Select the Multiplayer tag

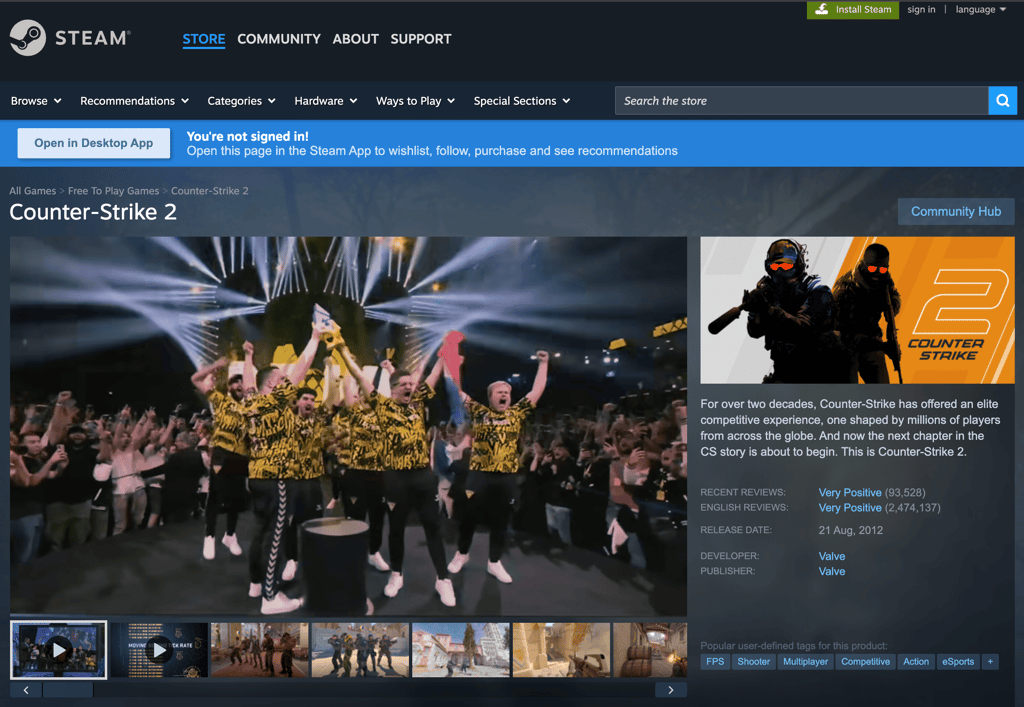805,662
